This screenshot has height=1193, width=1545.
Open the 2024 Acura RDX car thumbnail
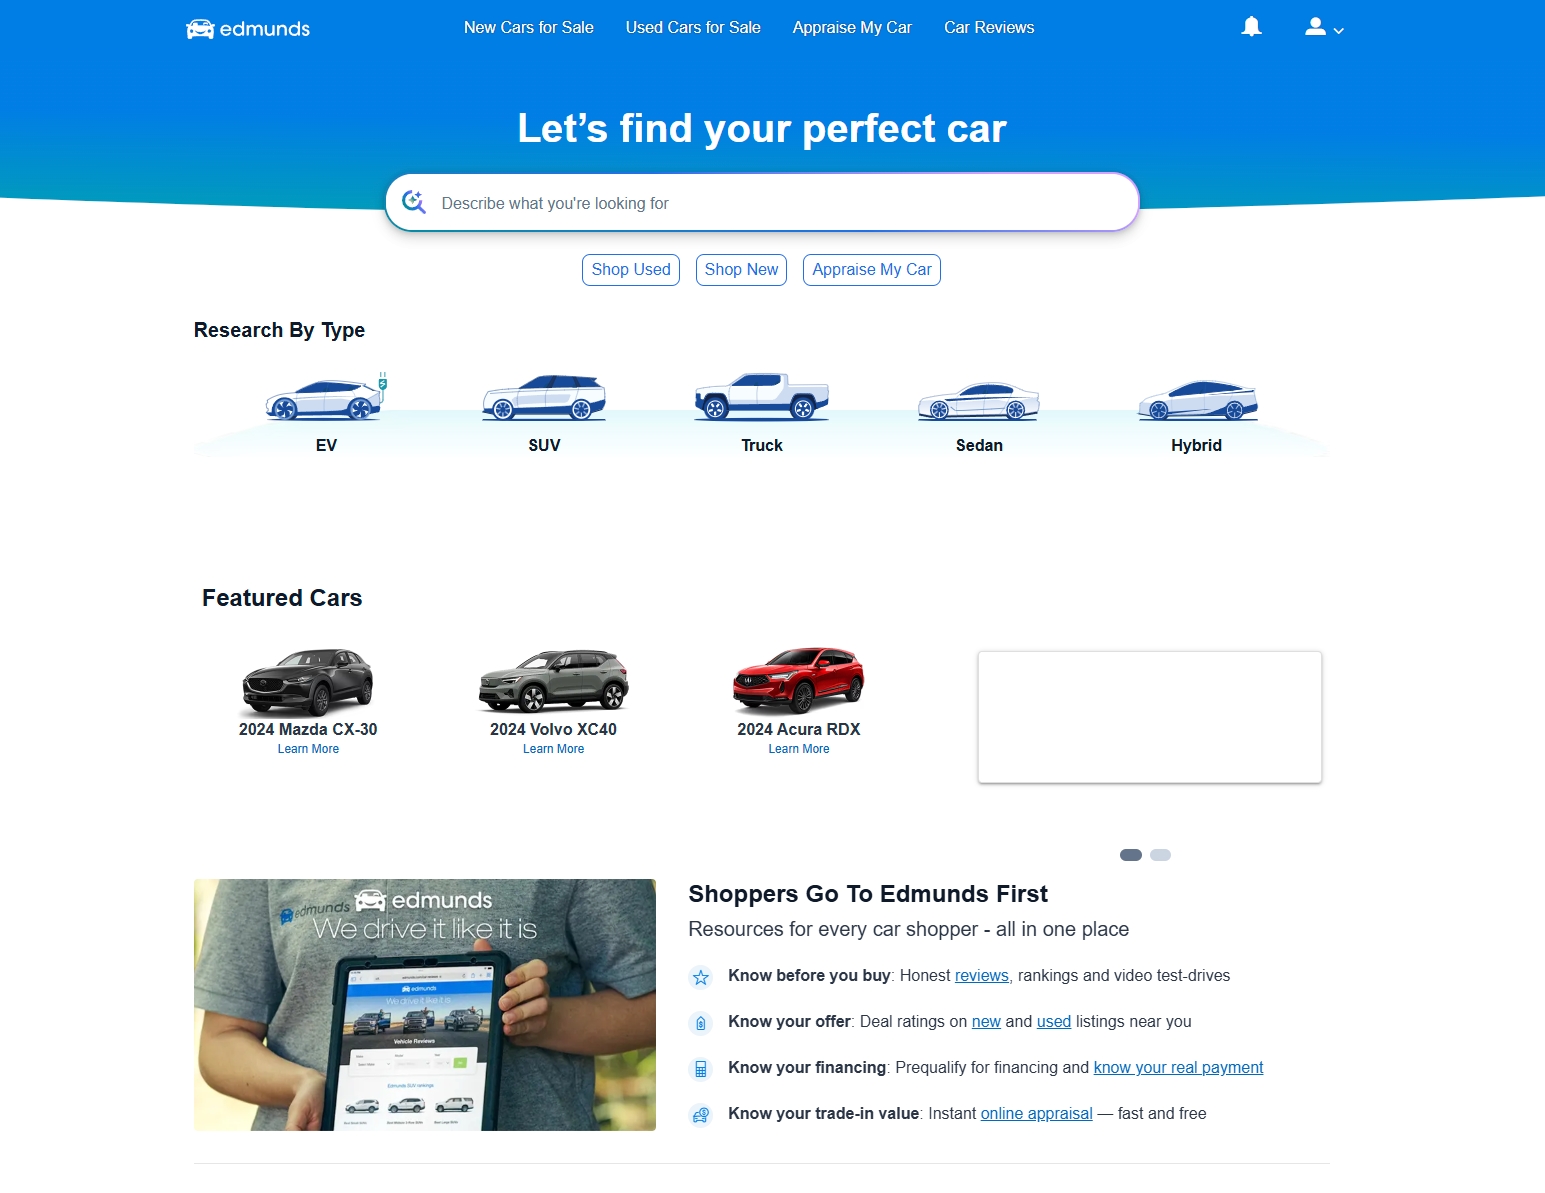[x=798, y=680]
